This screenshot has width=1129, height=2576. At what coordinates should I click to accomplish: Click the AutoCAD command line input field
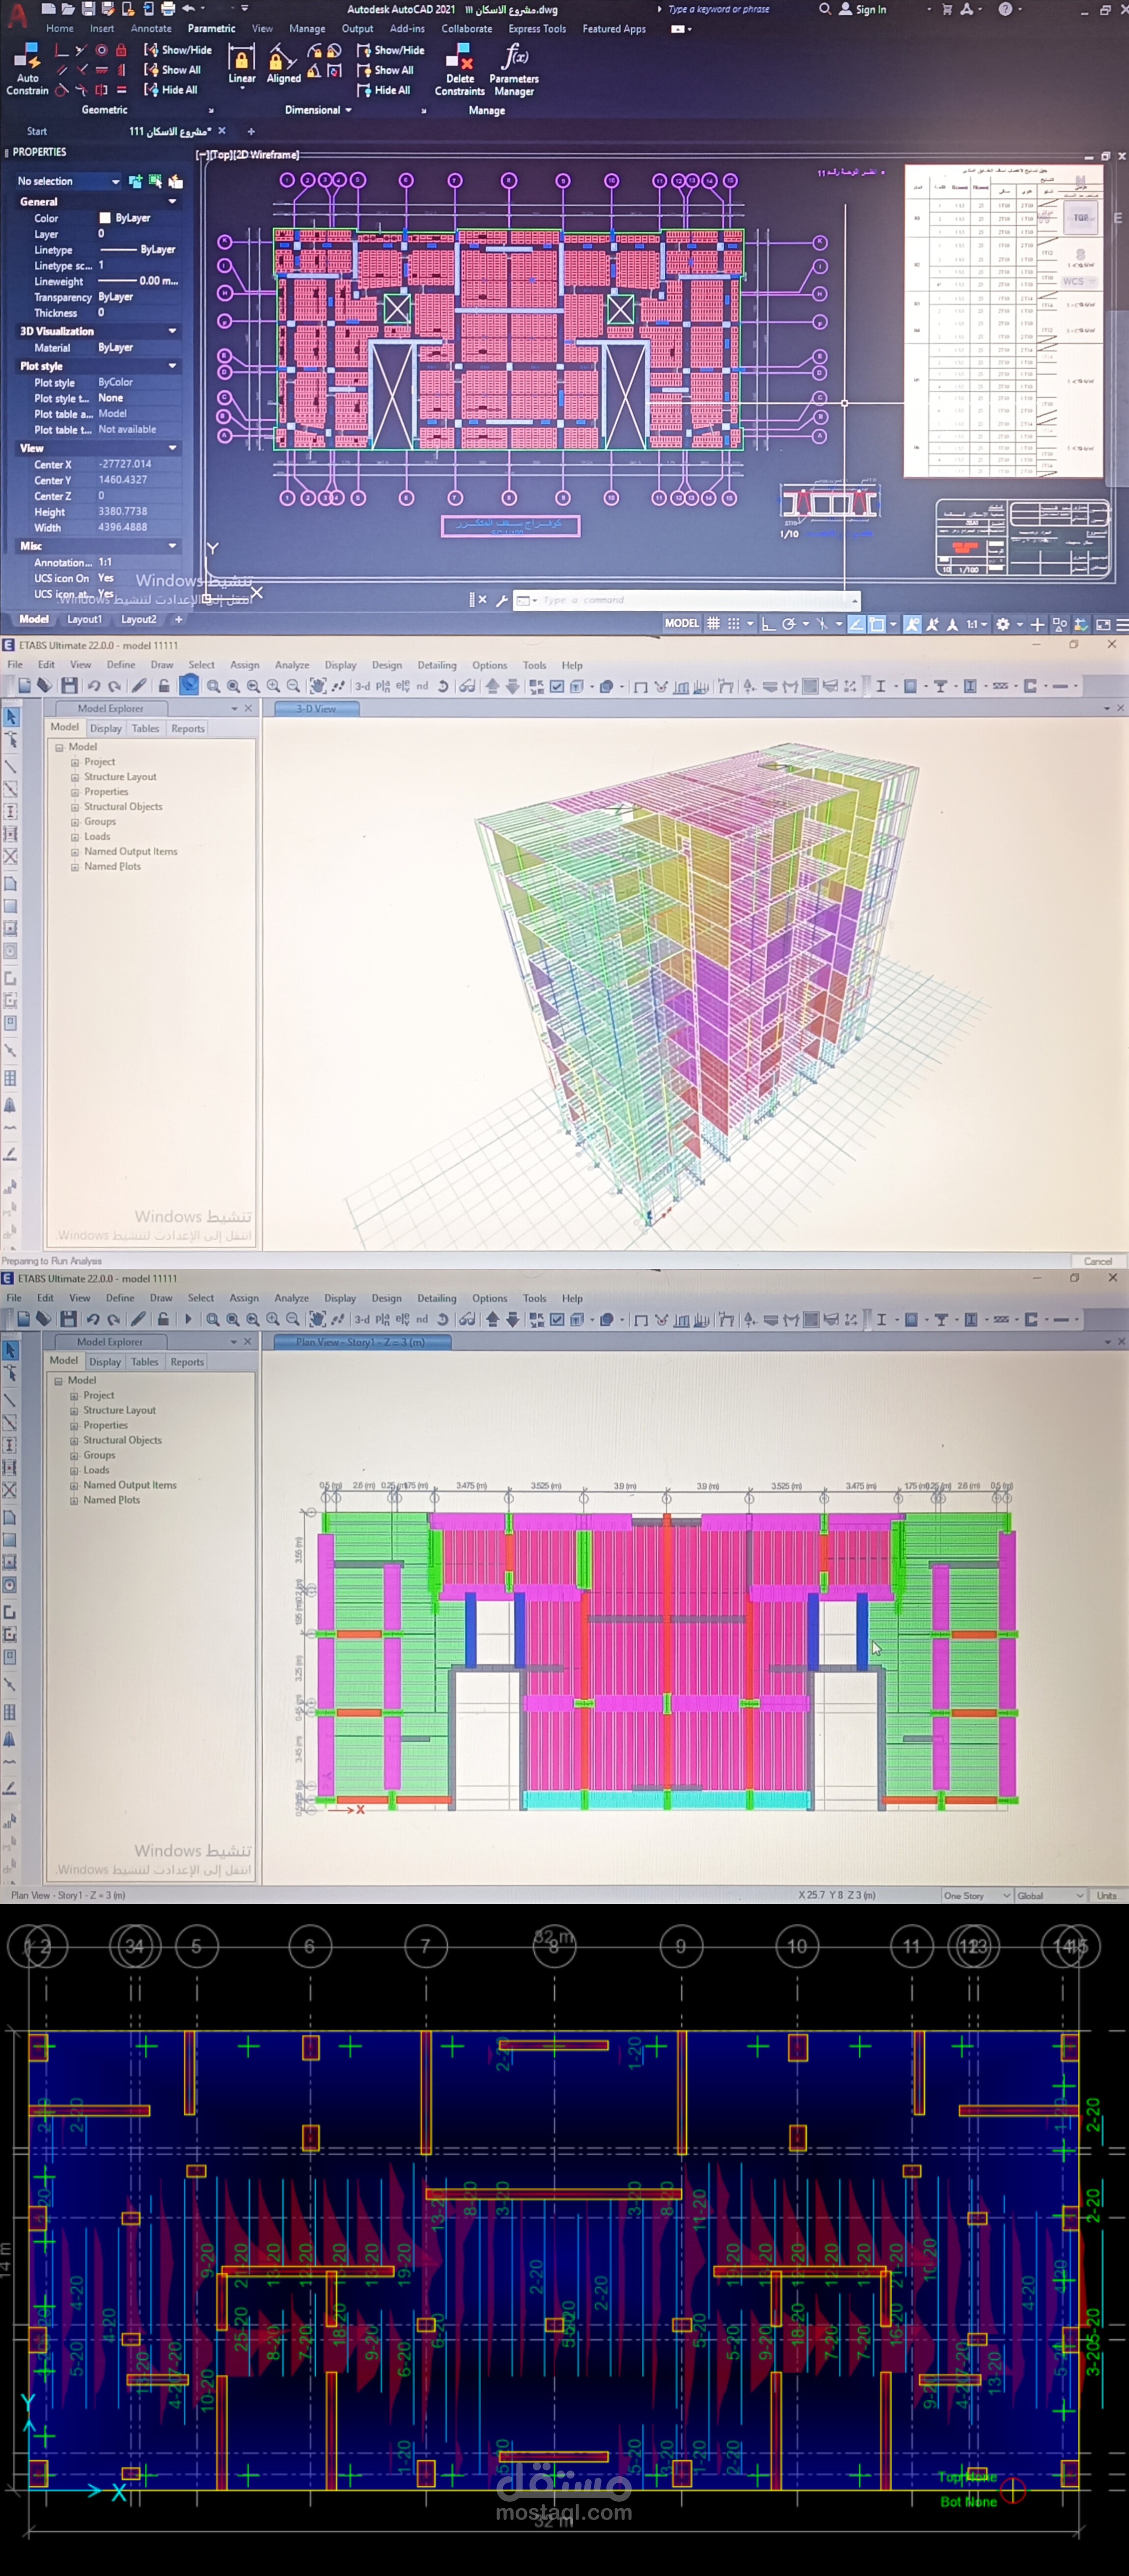tap(686, 600)
